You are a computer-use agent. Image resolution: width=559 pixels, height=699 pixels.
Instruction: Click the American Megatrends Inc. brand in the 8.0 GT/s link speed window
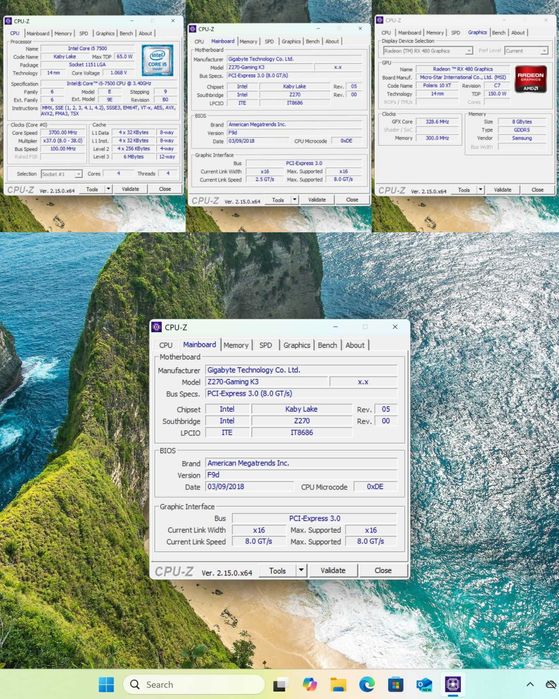pos(301,463)
